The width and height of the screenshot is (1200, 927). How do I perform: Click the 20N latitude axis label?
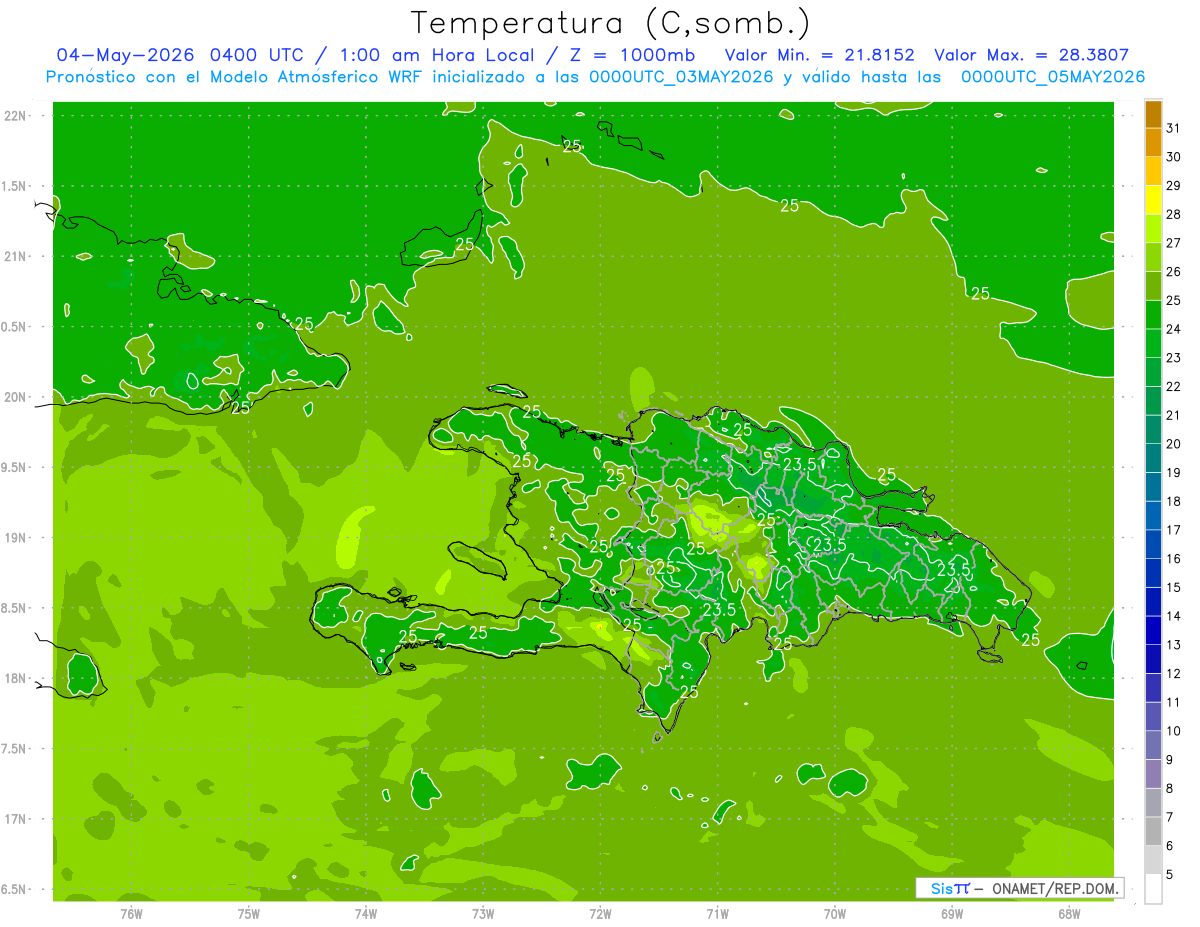pos(17,397)
